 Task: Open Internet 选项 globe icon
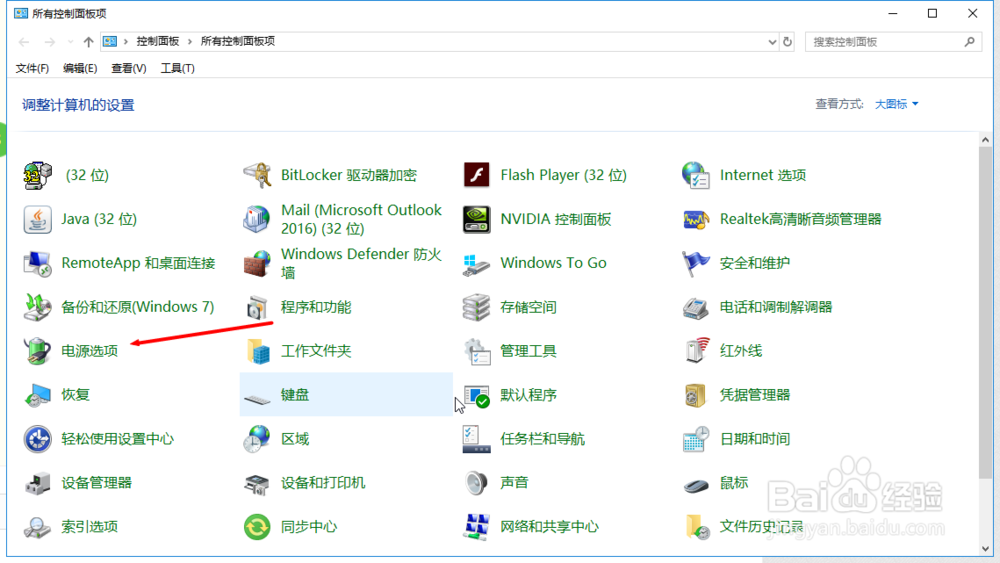point(696,175)
